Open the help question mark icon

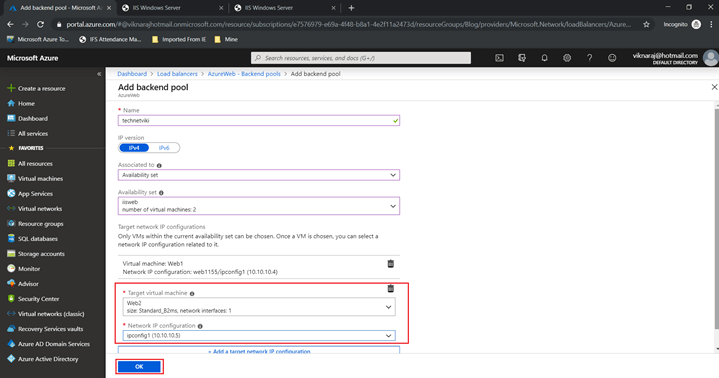590,58
